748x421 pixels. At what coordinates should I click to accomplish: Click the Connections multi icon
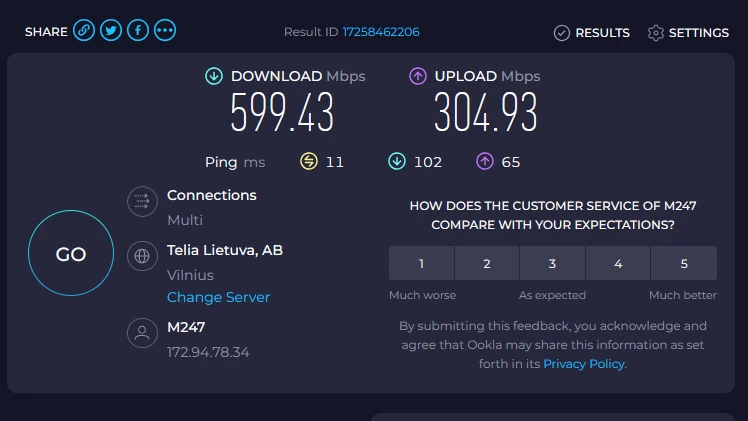coord(142,201)
